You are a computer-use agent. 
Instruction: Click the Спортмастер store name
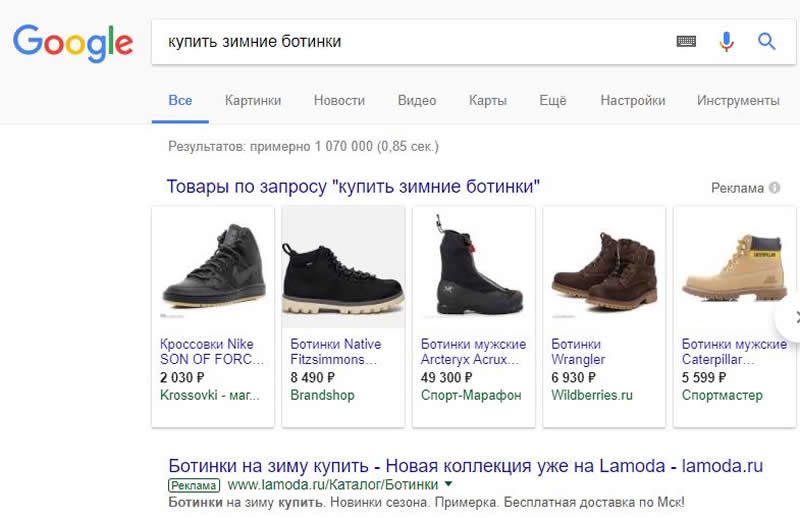pyautogui.click(x=722, y=395)
